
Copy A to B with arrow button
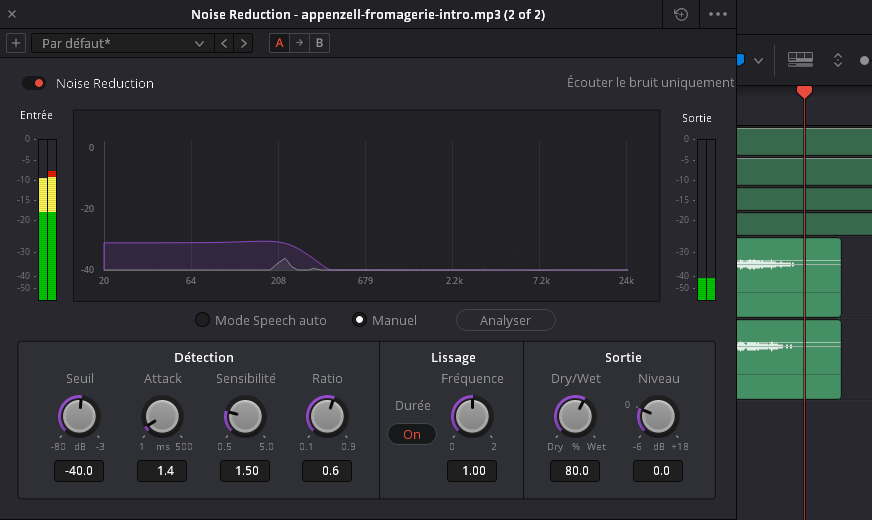(299, 43)
